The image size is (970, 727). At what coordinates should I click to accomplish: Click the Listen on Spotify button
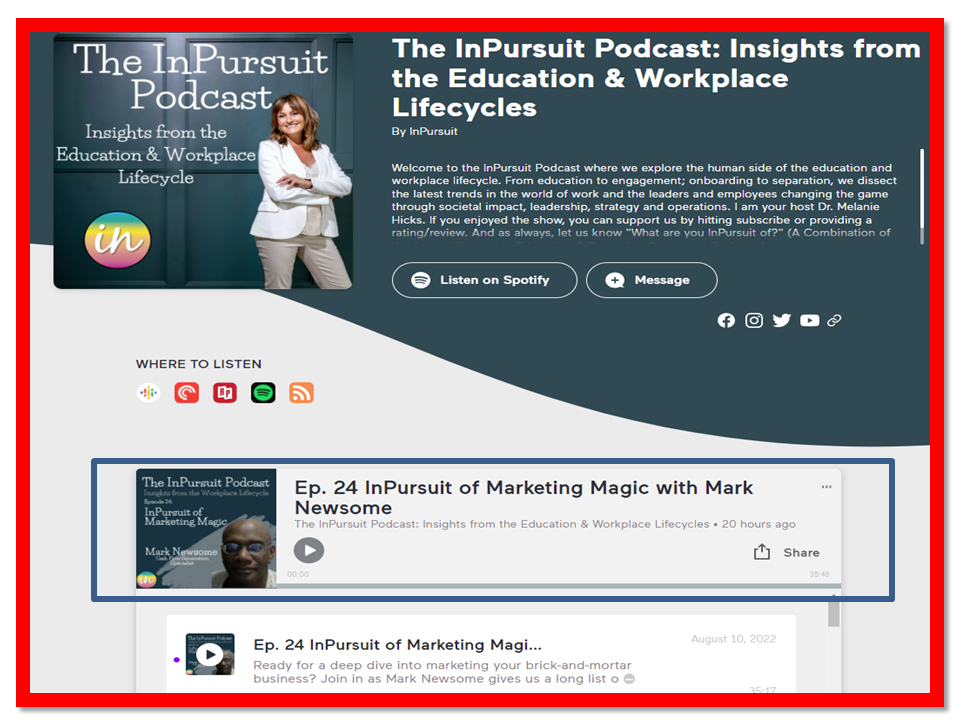(x=484, y=280)
